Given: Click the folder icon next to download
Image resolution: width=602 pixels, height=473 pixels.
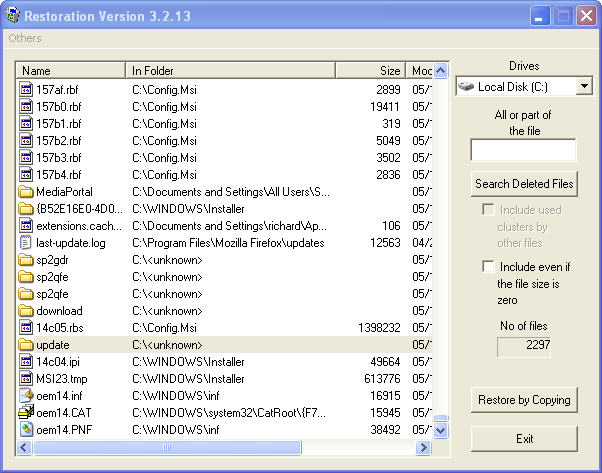Looking at the screenshot, I should (x=27, y=310).
